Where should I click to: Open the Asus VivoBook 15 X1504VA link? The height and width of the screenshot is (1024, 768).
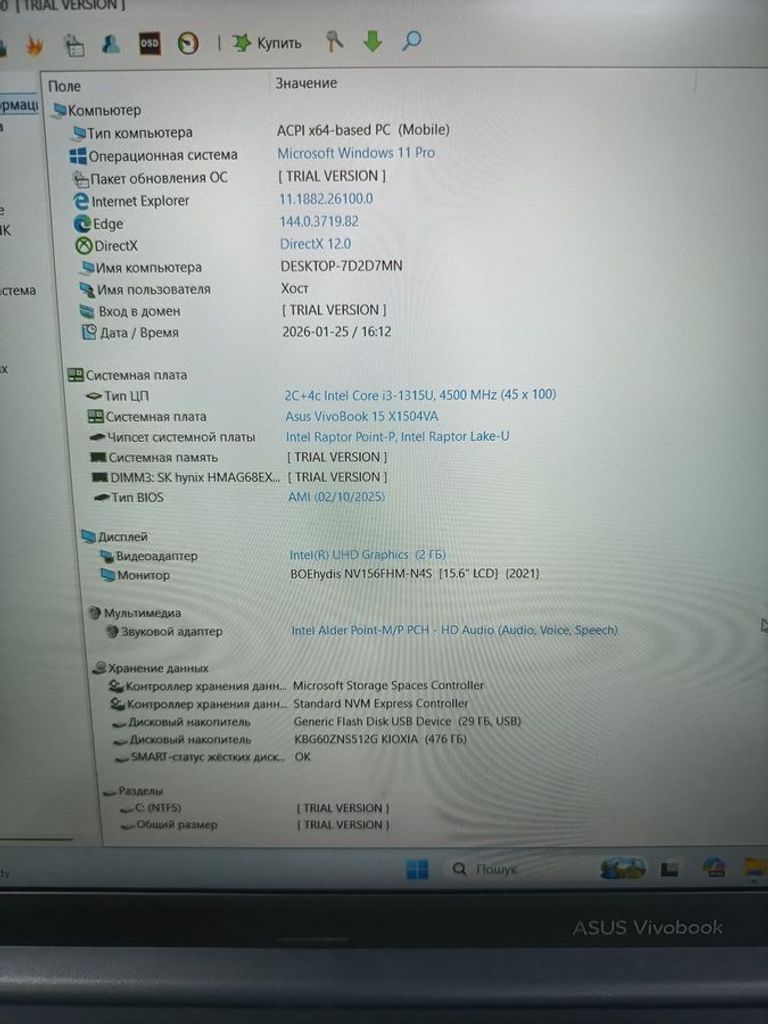362,416
